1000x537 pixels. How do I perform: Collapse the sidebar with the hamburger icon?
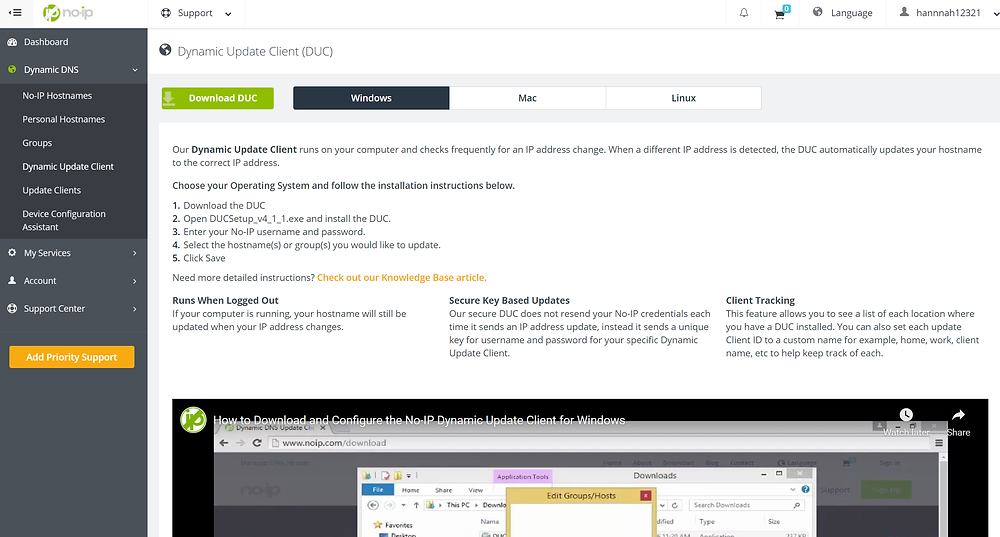[x=15, y=13]
